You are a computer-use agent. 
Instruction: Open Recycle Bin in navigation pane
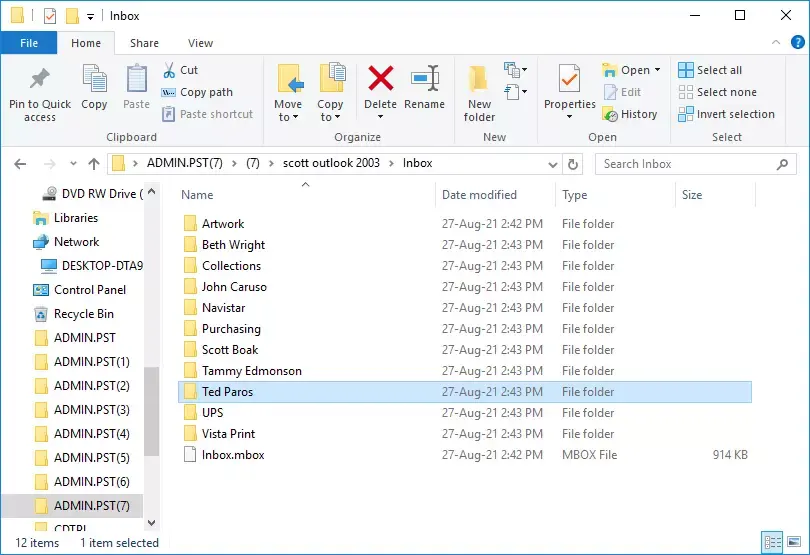pyautogui.click(x=73, y=314)
